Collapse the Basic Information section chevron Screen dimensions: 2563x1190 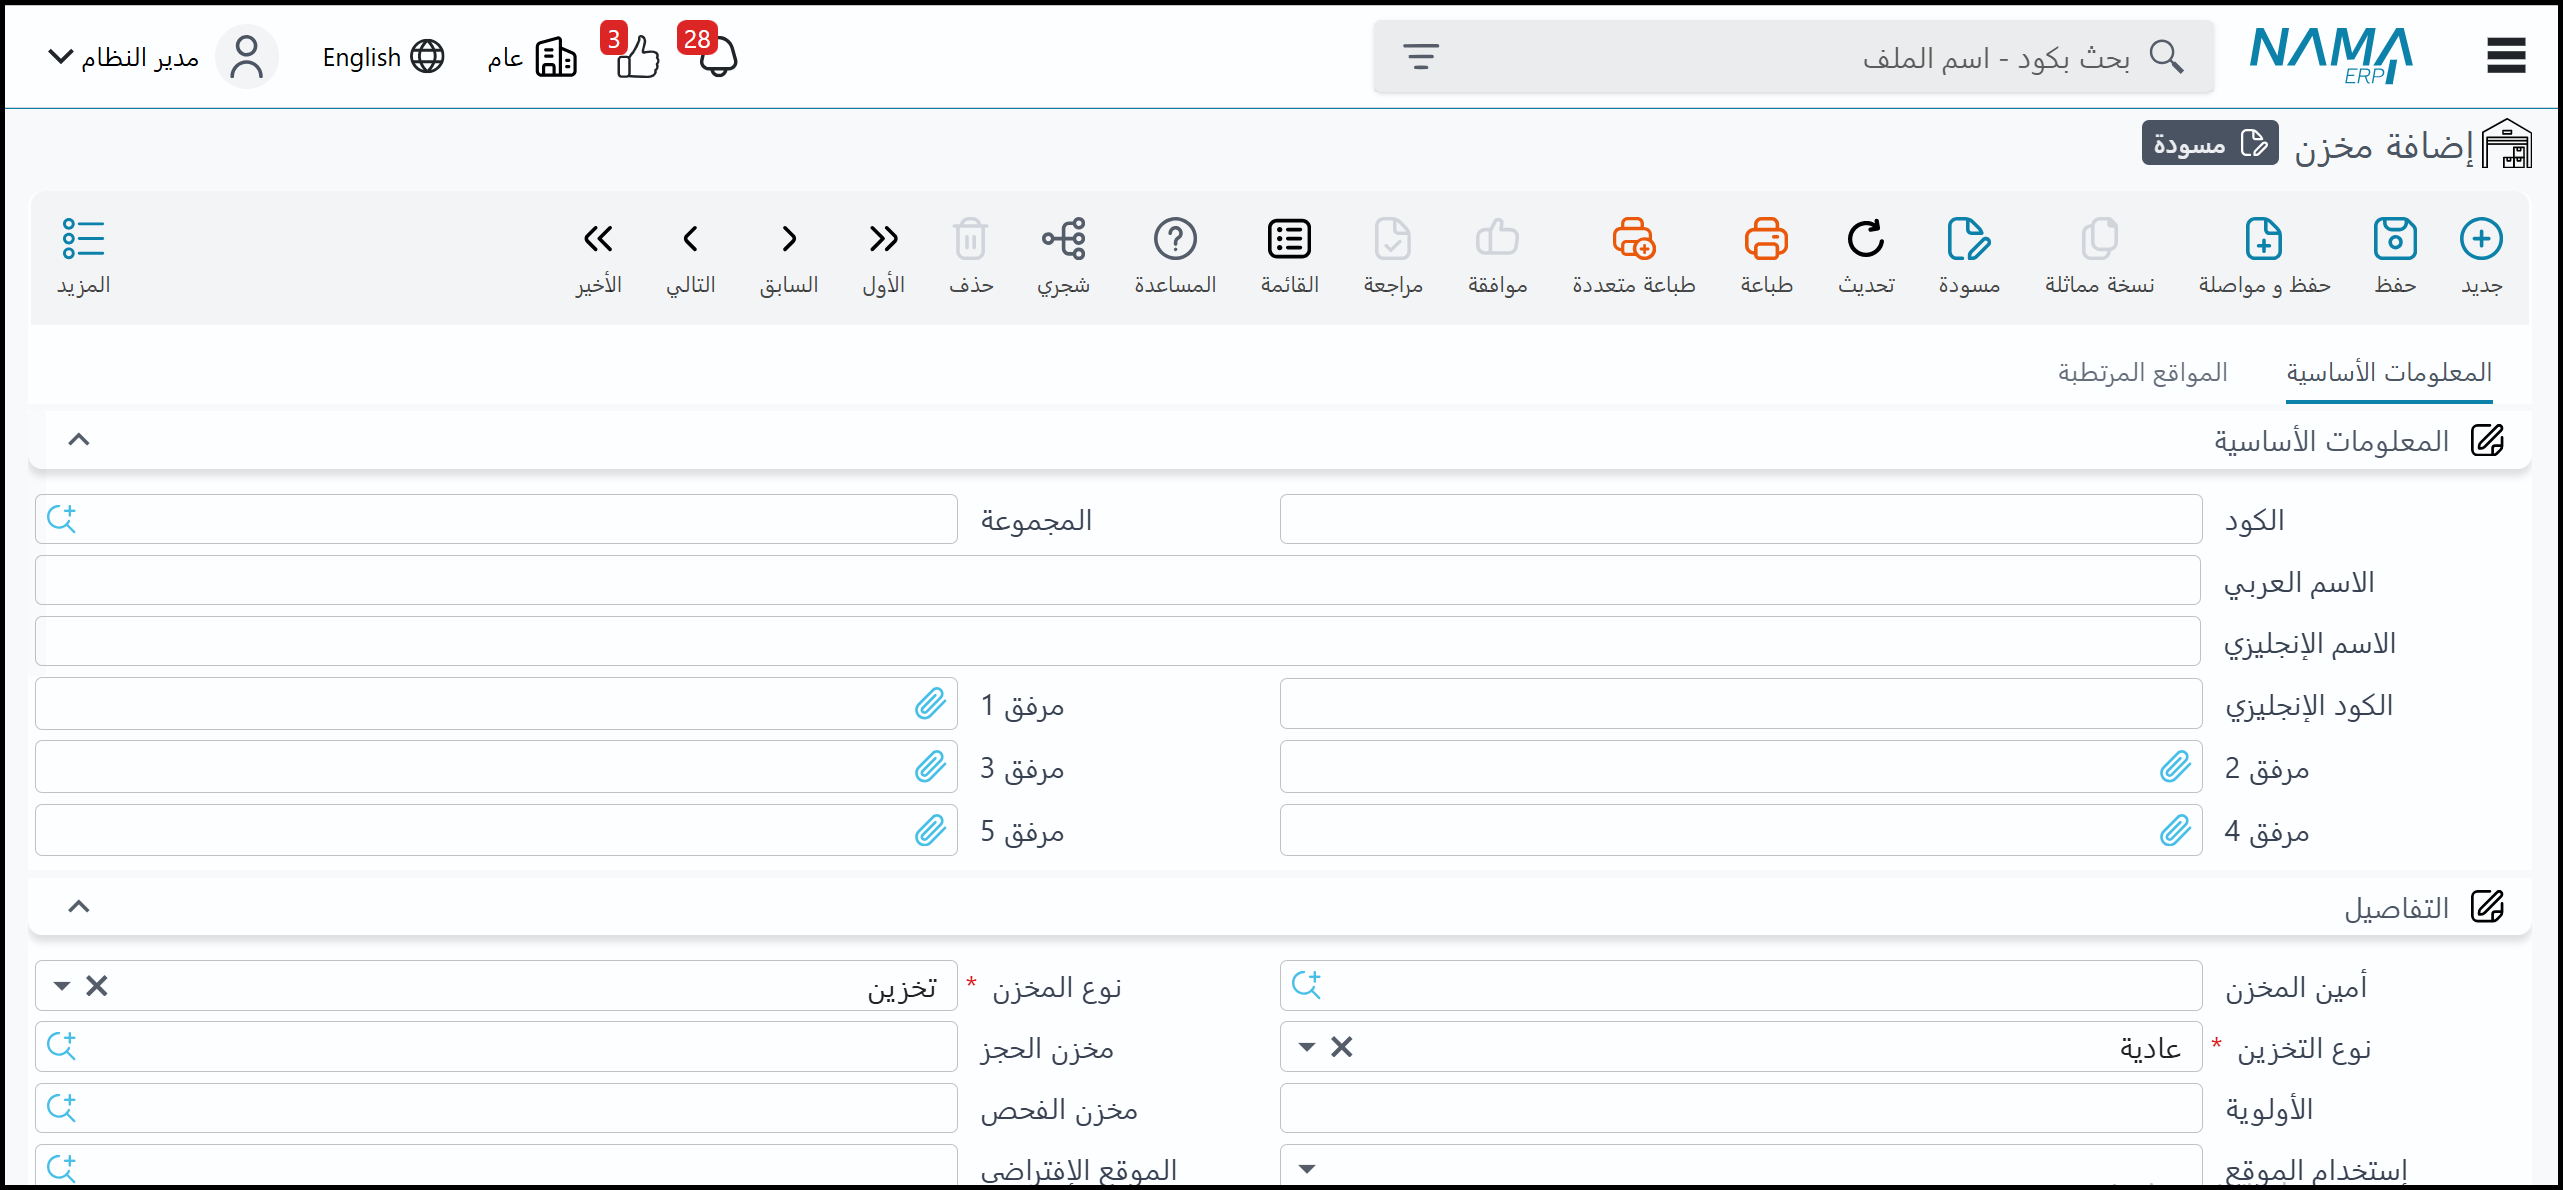tap(79, 440)
